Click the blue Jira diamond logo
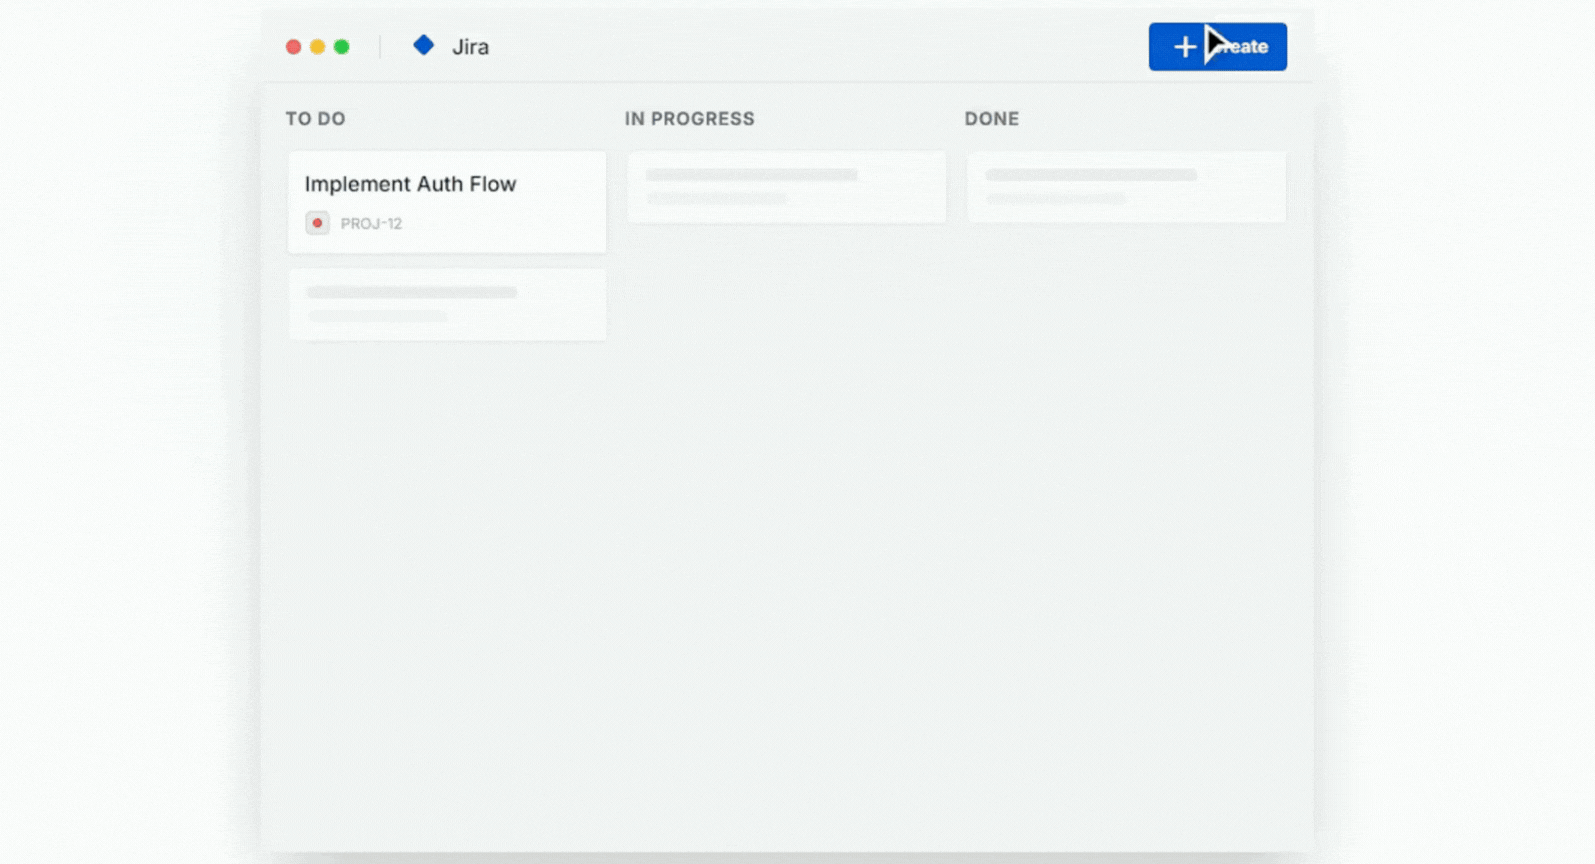 tap(423, 46)
